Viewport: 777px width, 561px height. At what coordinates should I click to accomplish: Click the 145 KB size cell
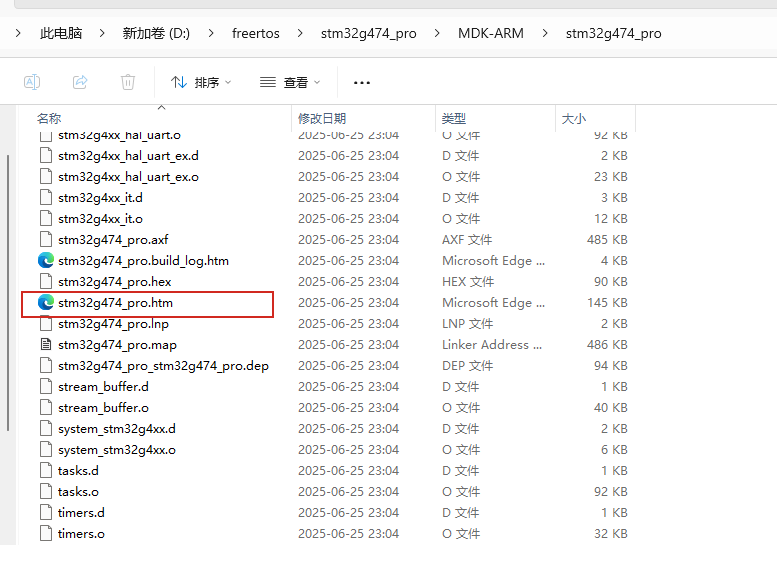click(607, 302)
